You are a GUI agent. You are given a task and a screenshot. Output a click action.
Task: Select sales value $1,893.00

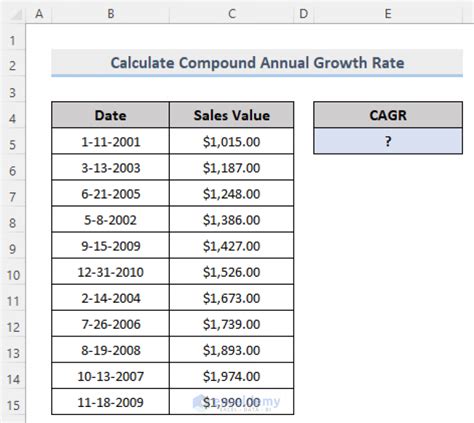[x=232, y=350]
